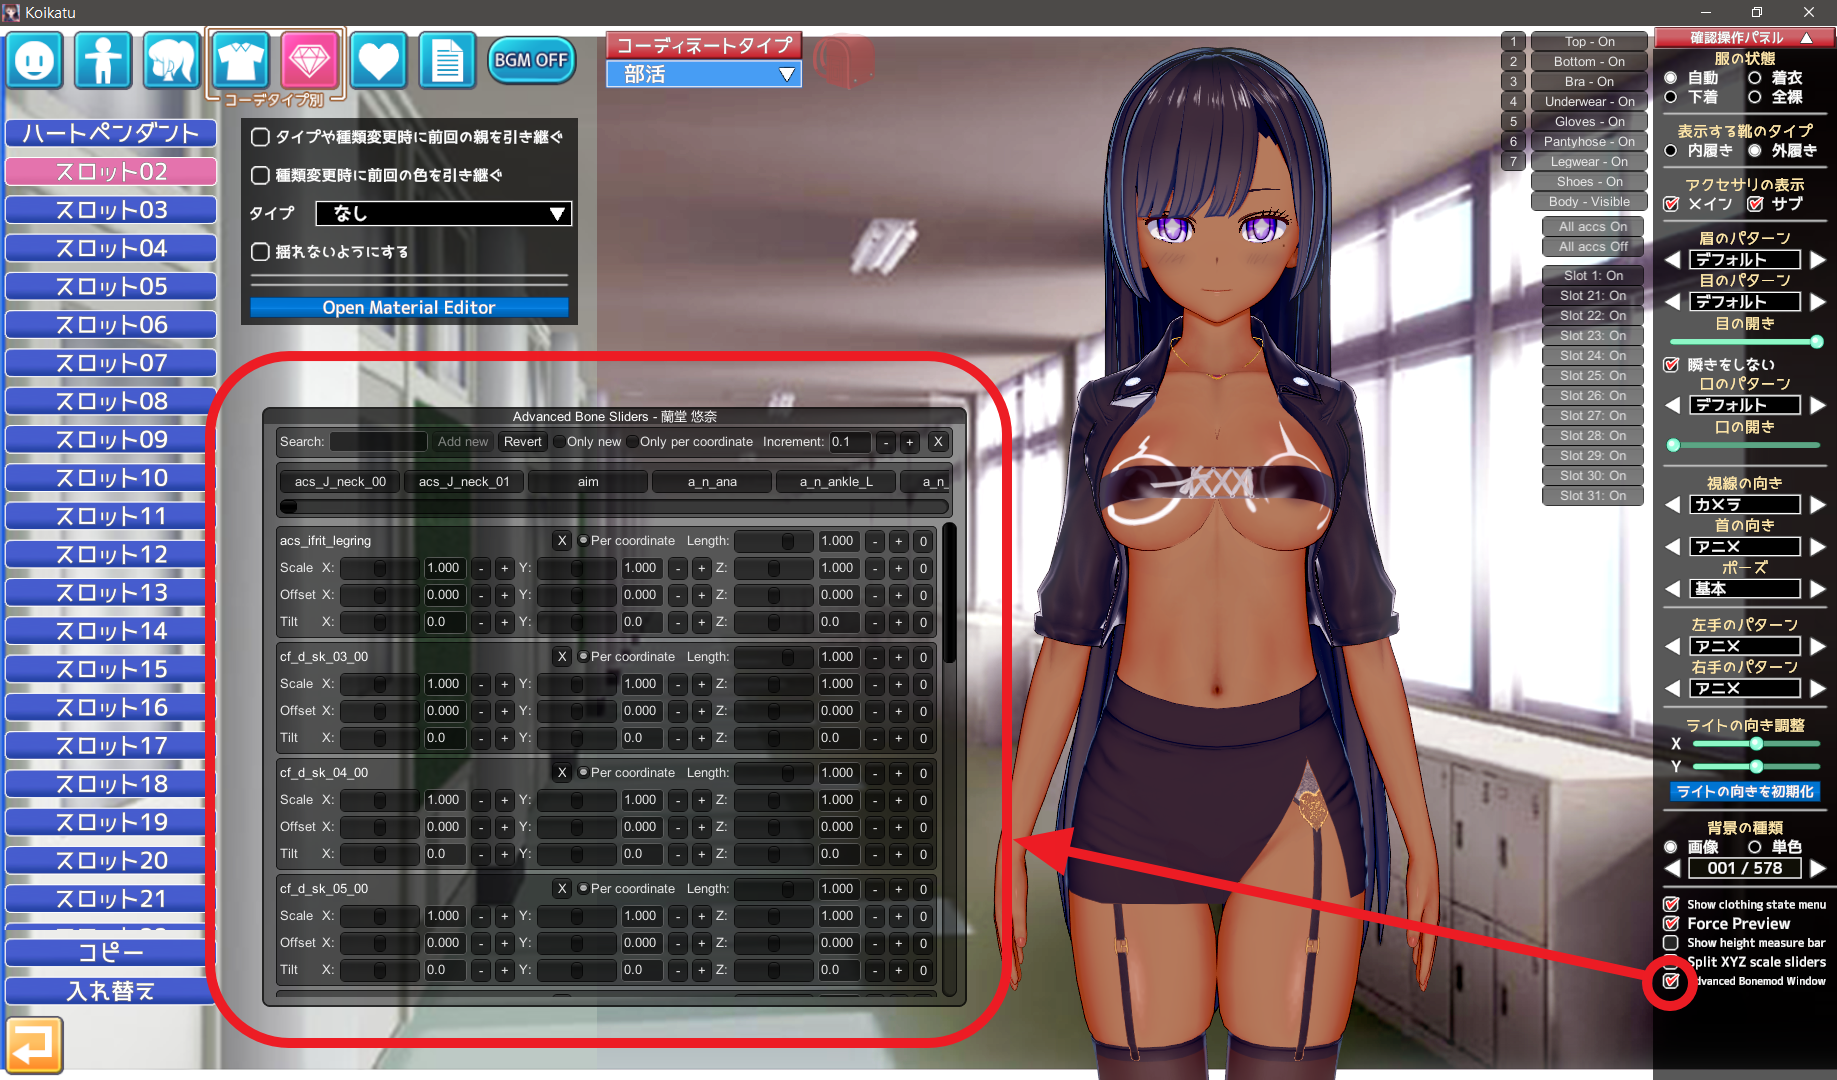Screen dimensions: 1837x1080
Task: Select the 全裸 clothing state radio
Action: [1755, 97]
